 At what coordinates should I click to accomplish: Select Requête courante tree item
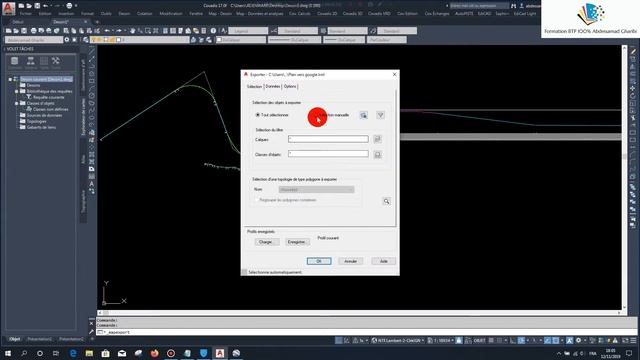(x=49, y=98)
